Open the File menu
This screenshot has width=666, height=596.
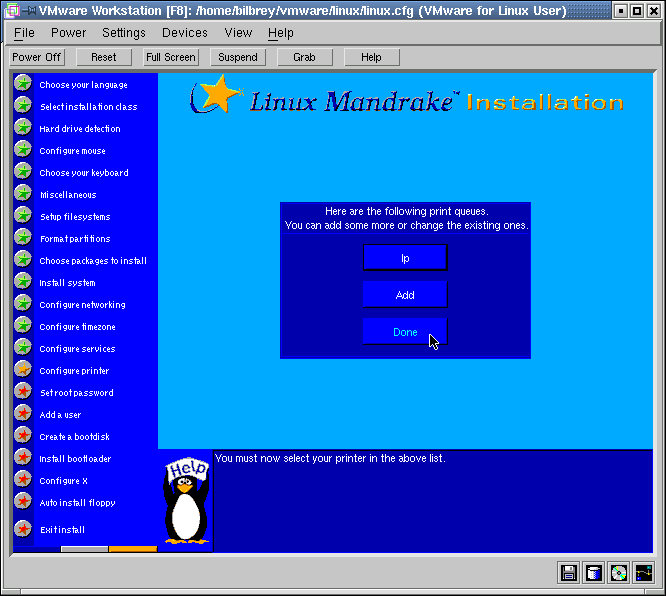(x=24, y=33)
